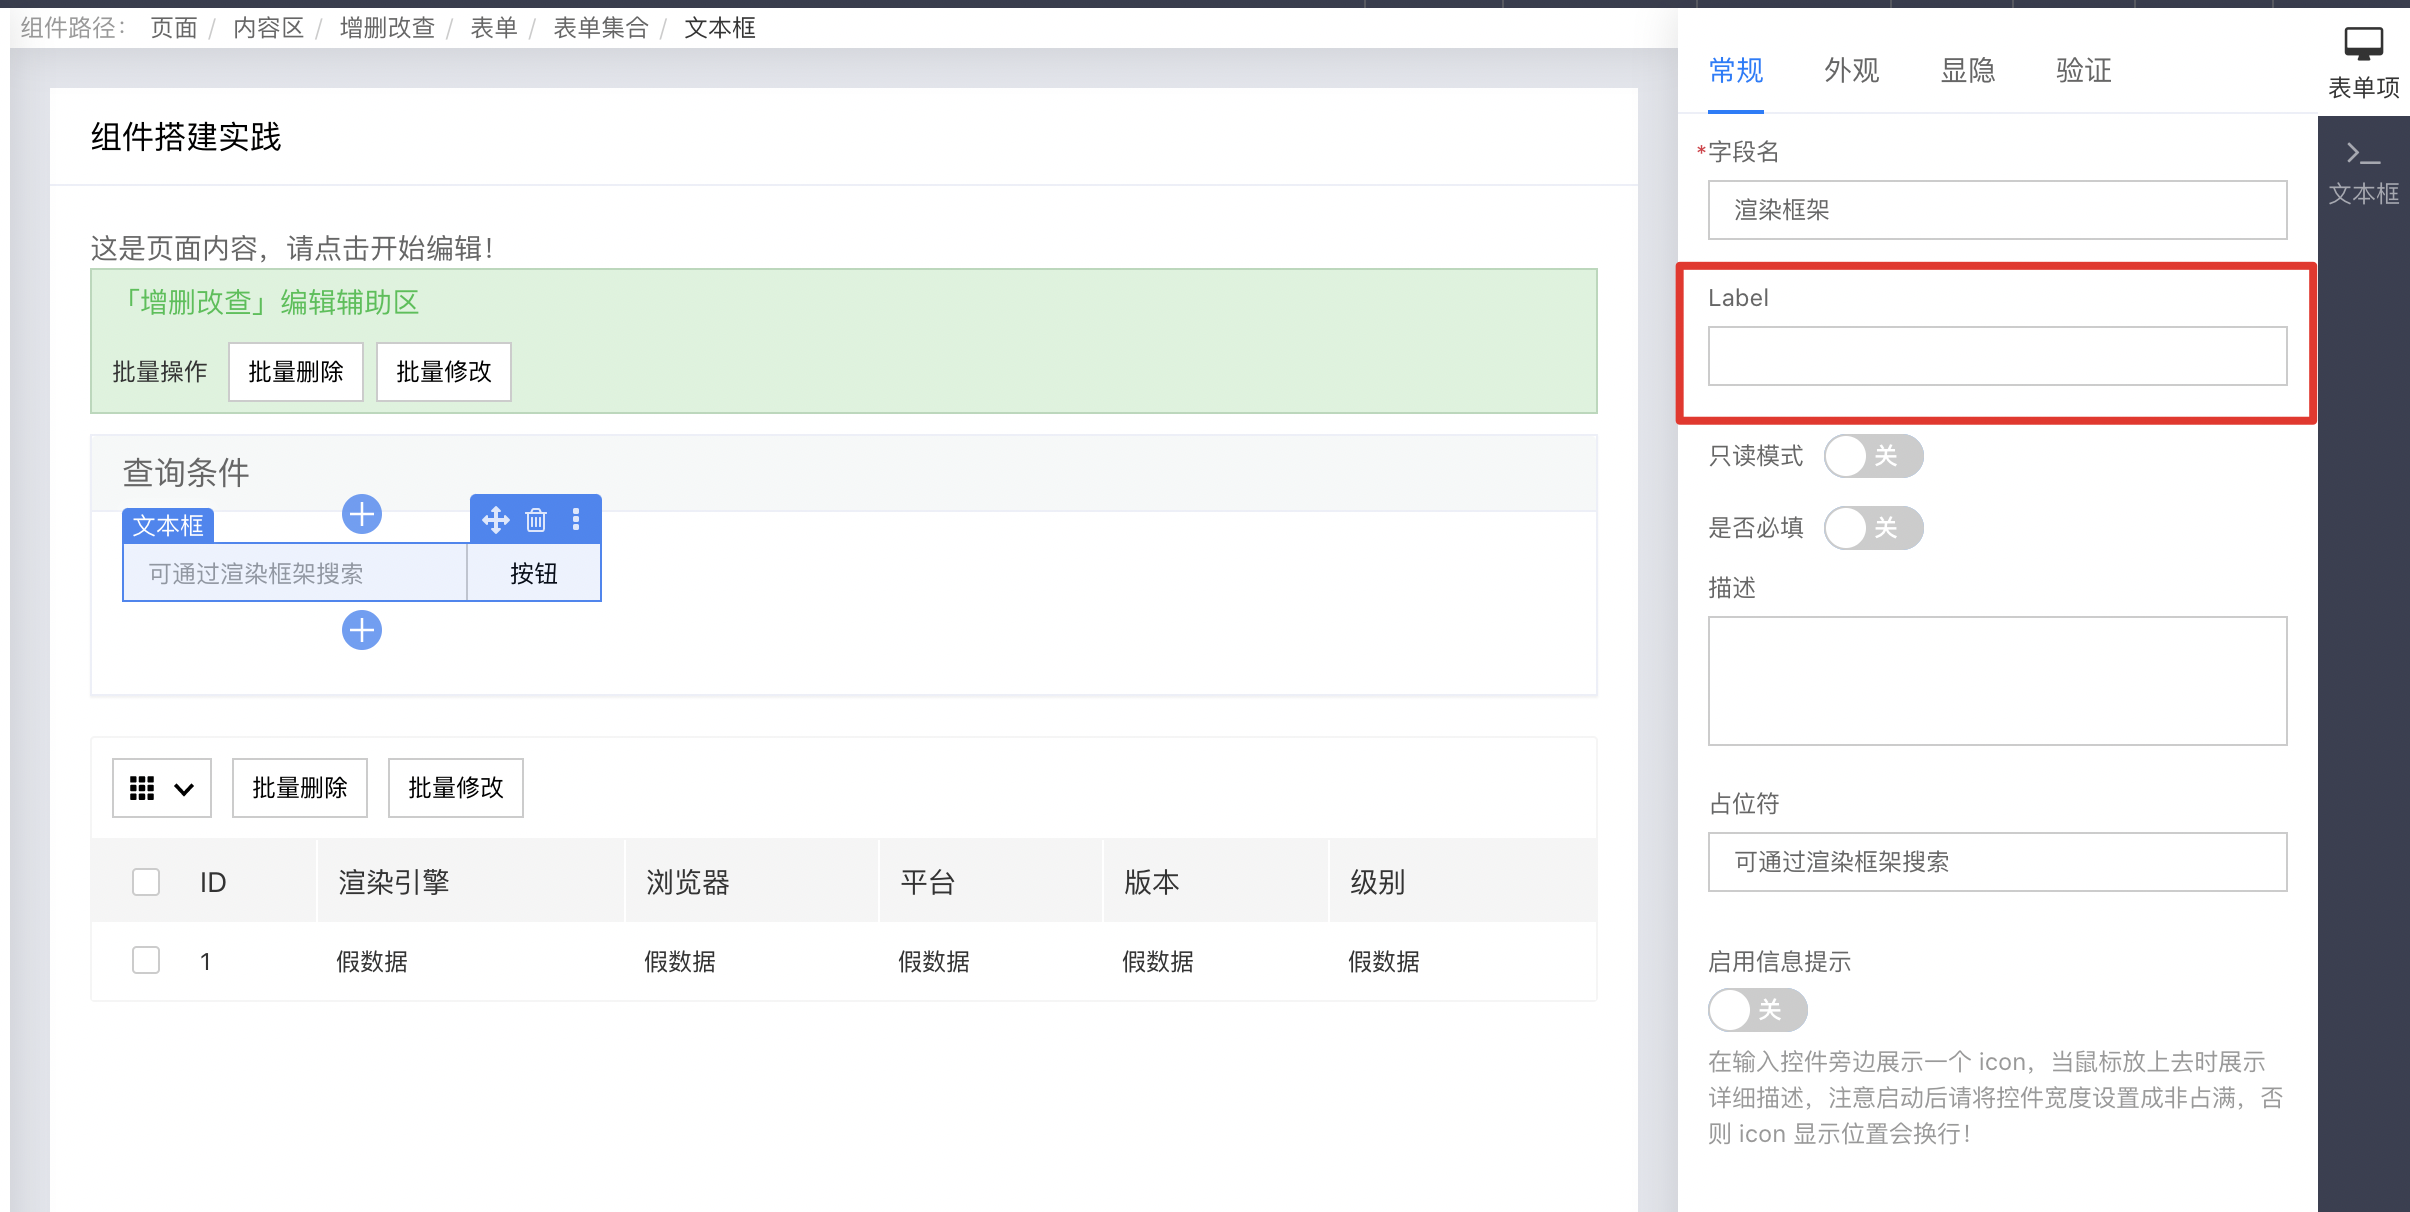The height and width of the screenshot is (1212, 2410).
Task: Click the plus icon below the text box
Action: tap(362, 630)
